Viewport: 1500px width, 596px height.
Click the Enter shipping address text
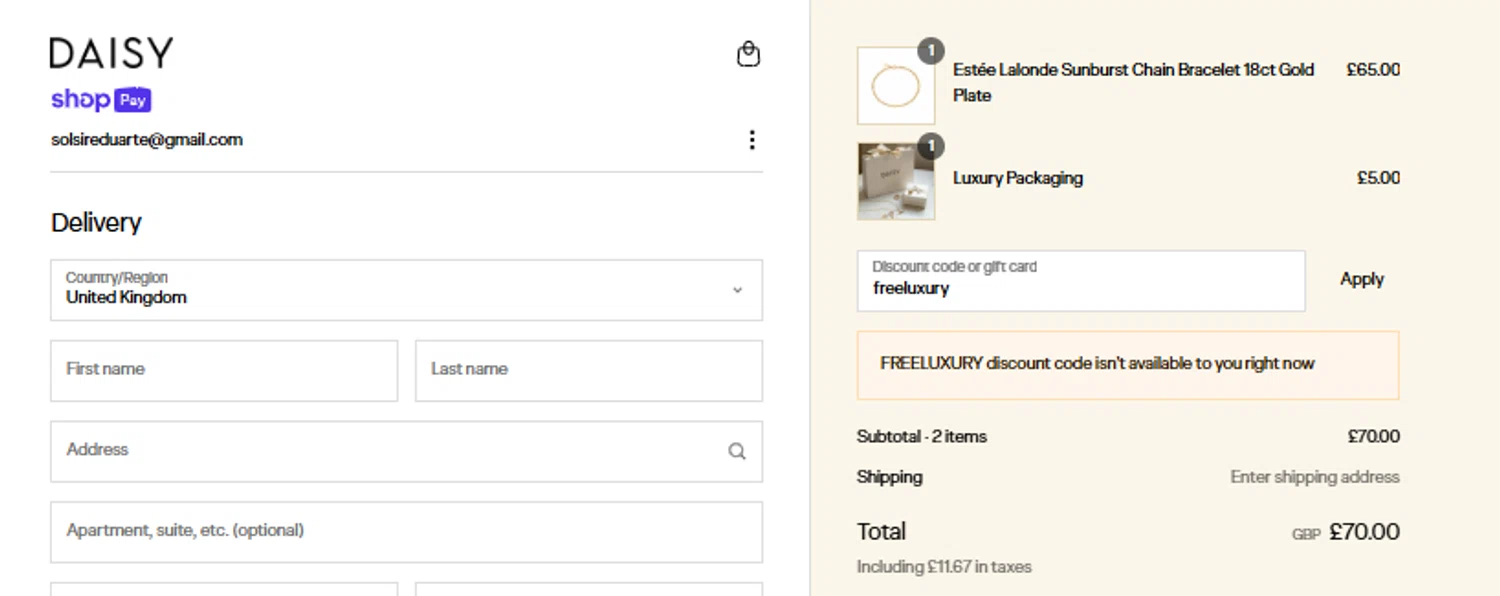coord(1315,477)
